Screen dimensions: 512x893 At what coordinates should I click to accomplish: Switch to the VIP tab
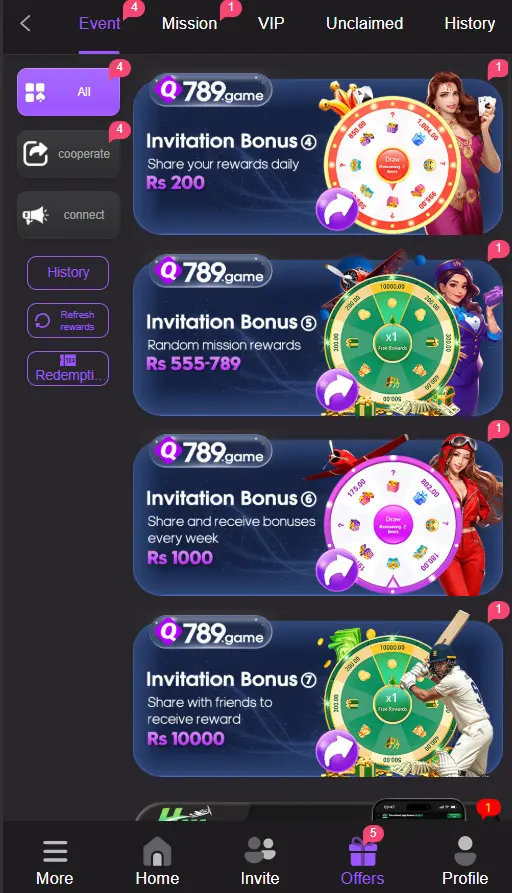[x=271, y=23]
